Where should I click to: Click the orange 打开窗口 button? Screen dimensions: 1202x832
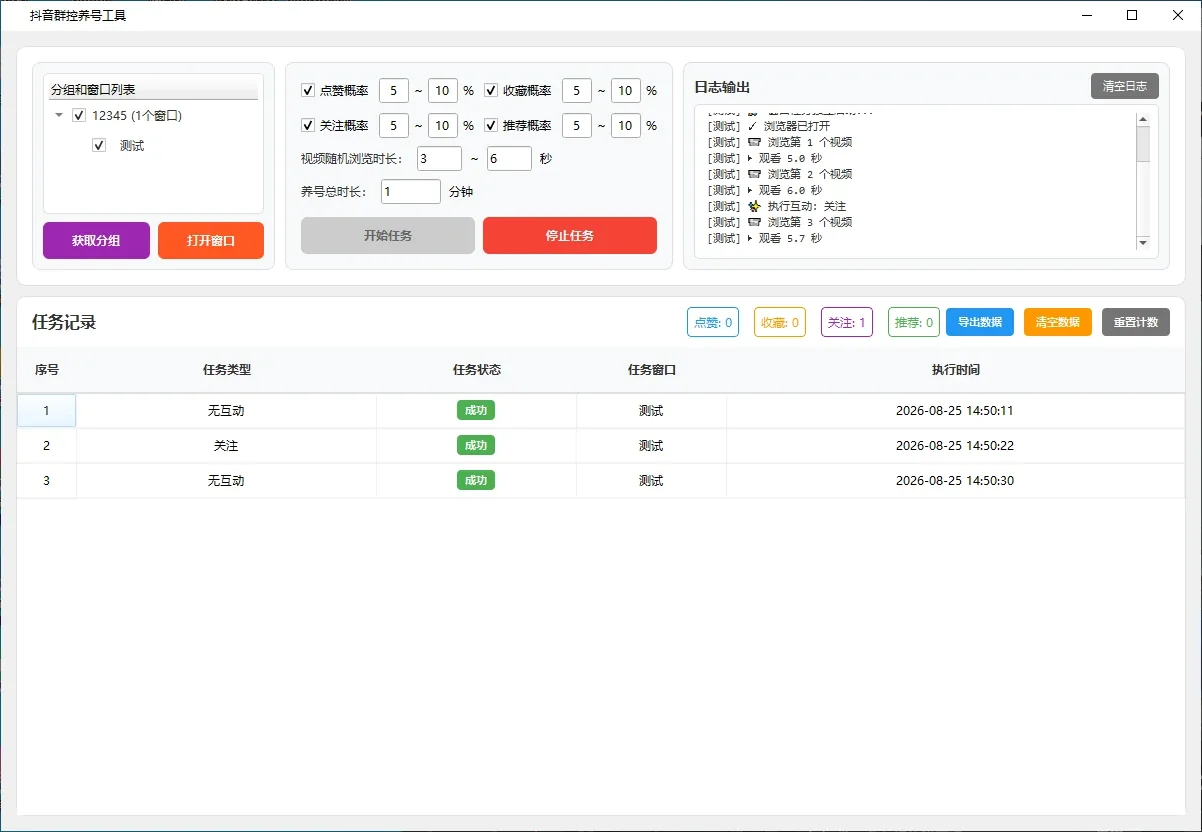(x=211, y=240)
